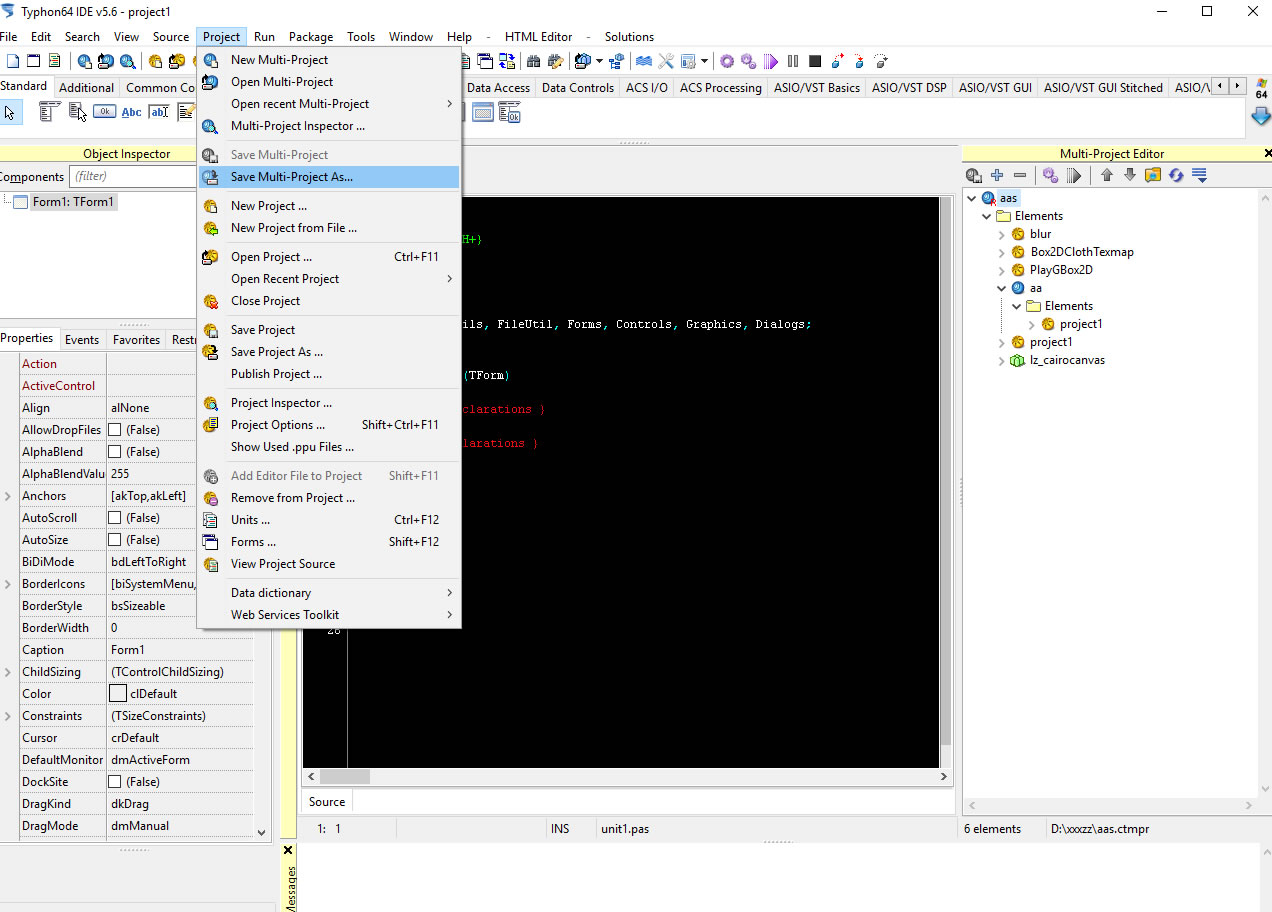Viewport: 1272px width, 912px height.
Task: Expand the Box2DClothTexmap node
Action: point(1002,252)
